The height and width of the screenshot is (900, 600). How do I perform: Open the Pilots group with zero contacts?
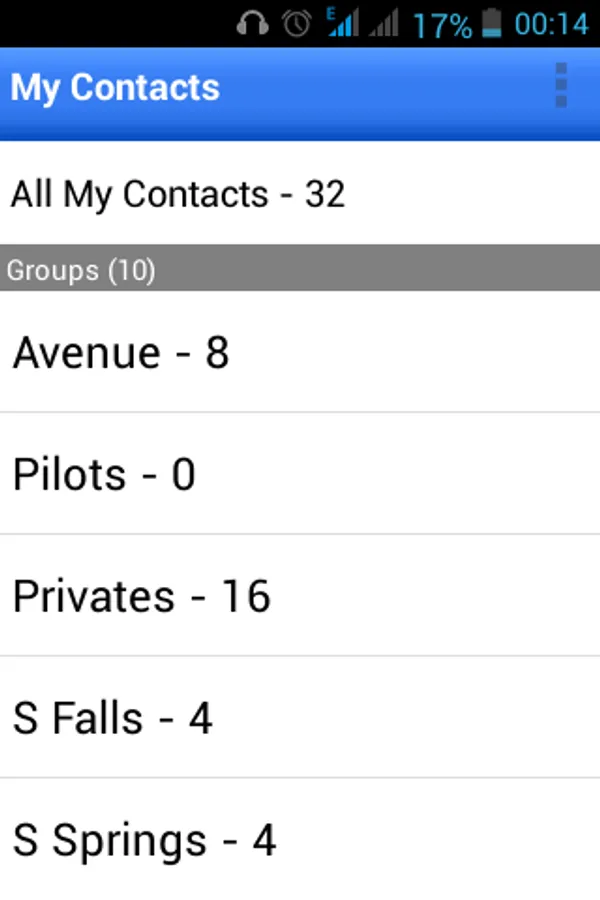tap(103, 474)
